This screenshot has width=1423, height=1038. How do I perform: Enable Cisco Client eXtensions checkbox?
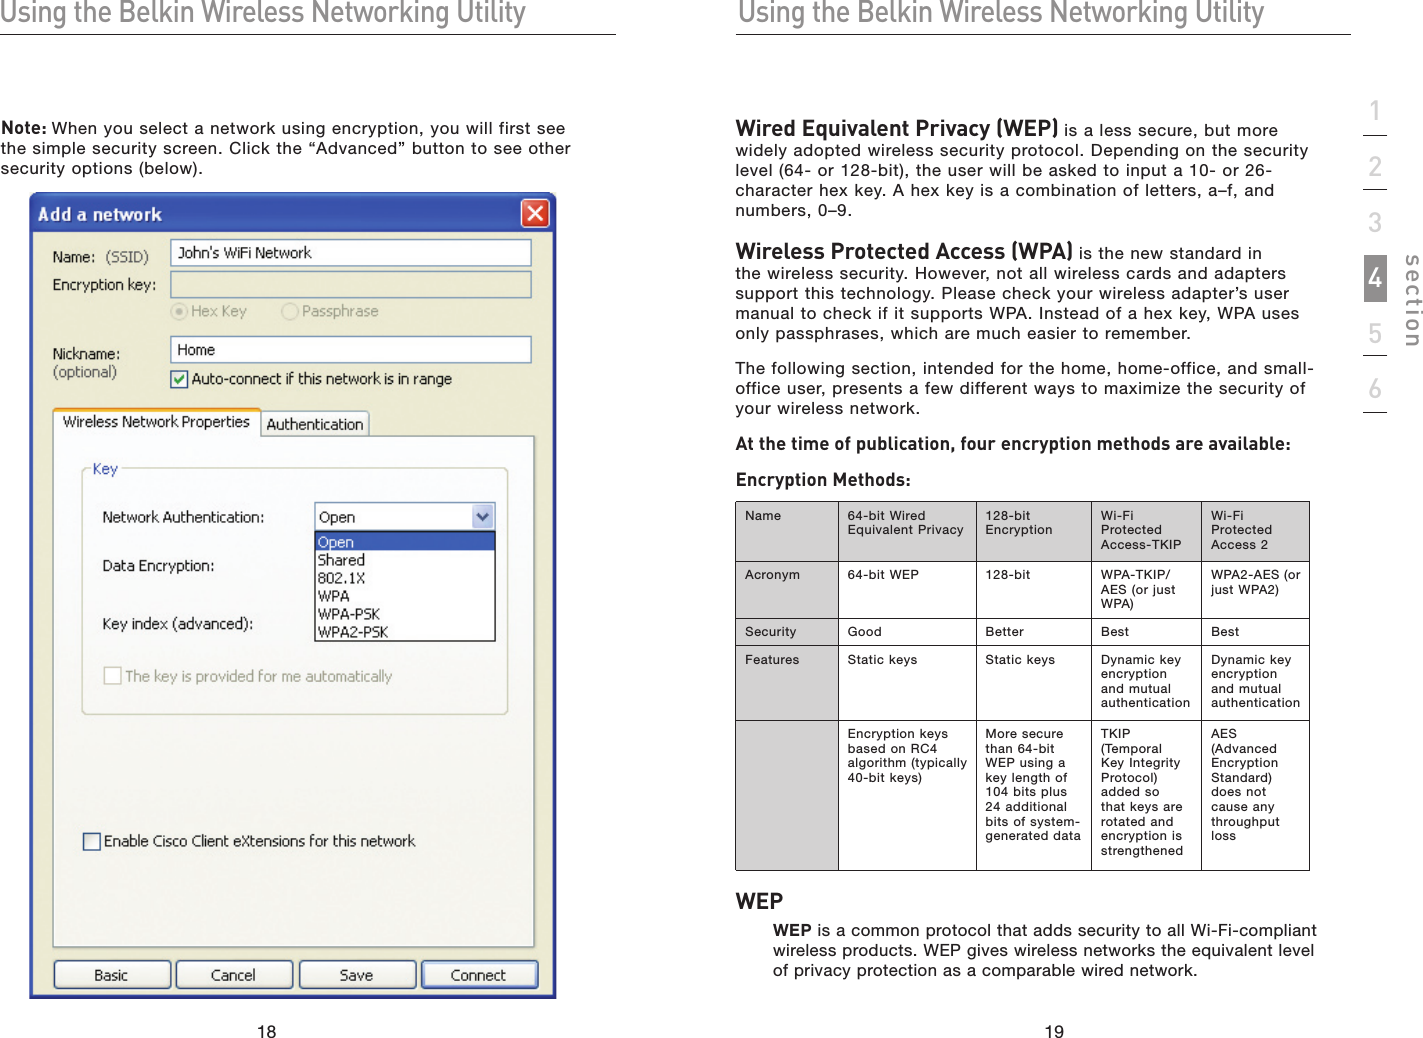tap(92, 841)
